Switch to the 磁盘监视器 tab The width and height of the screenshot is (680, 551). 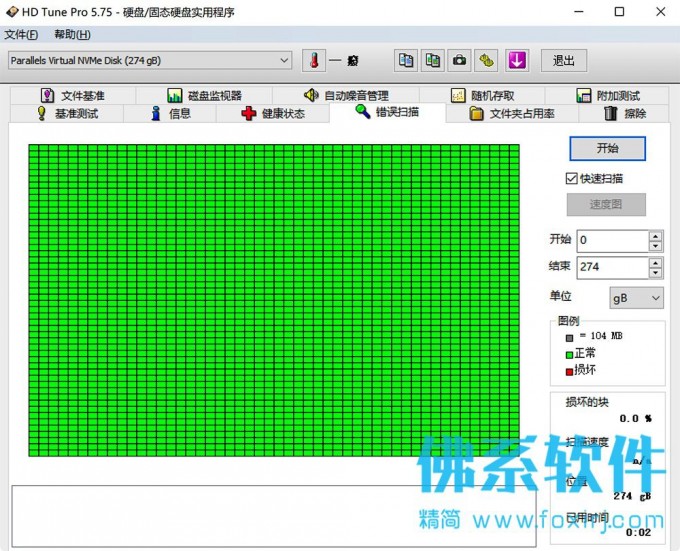204,95
